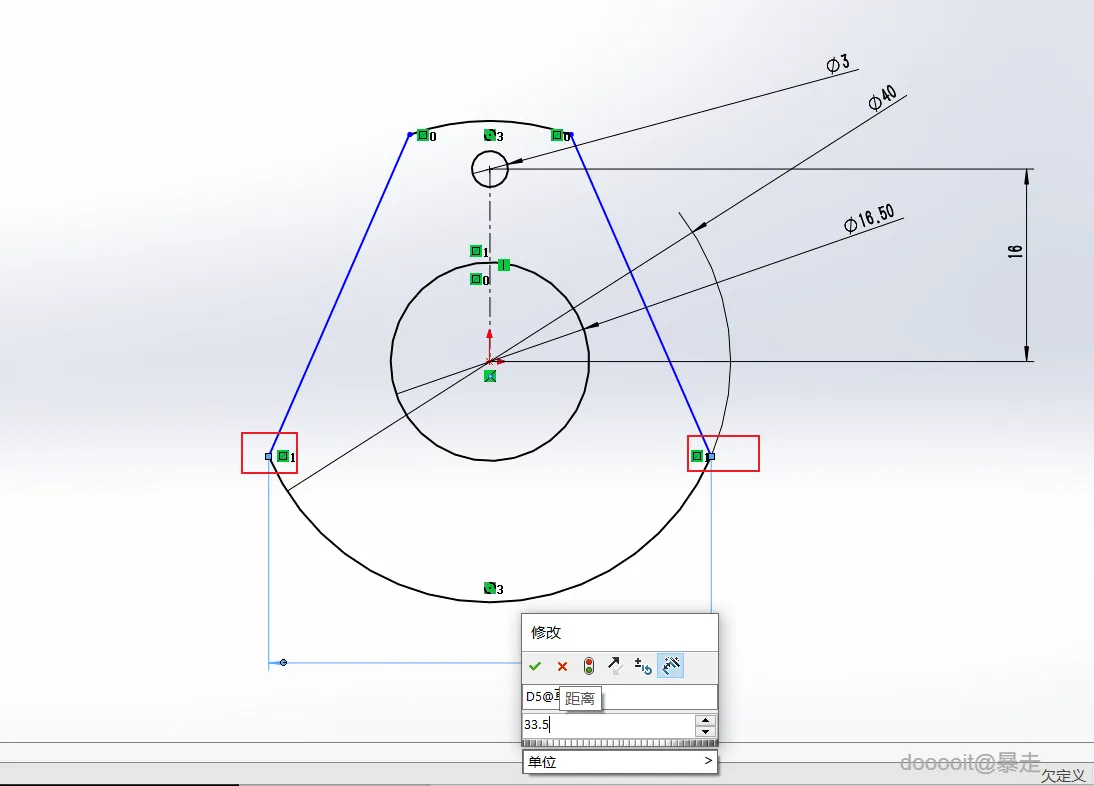Confirm the dimension with the green checkmark
This screenshot has height=786, width=1094.
[535, 666]
